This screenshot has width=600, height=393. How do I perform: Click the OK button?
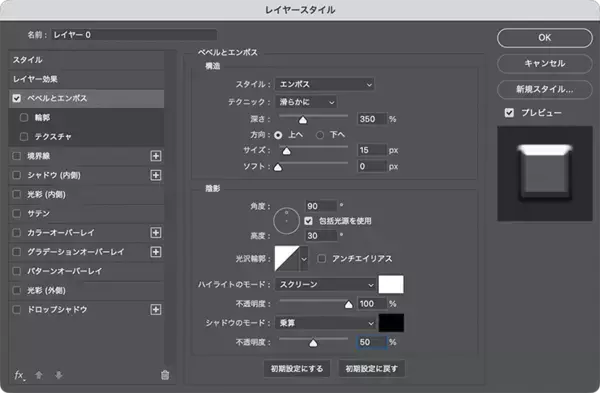pyautogui.click(x=545, y=38)
